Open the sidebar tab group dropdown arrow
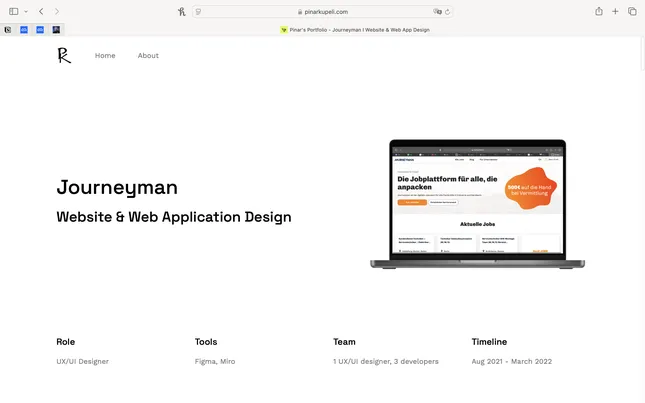Viewport: 645px width, 403px height. (26, 12)
